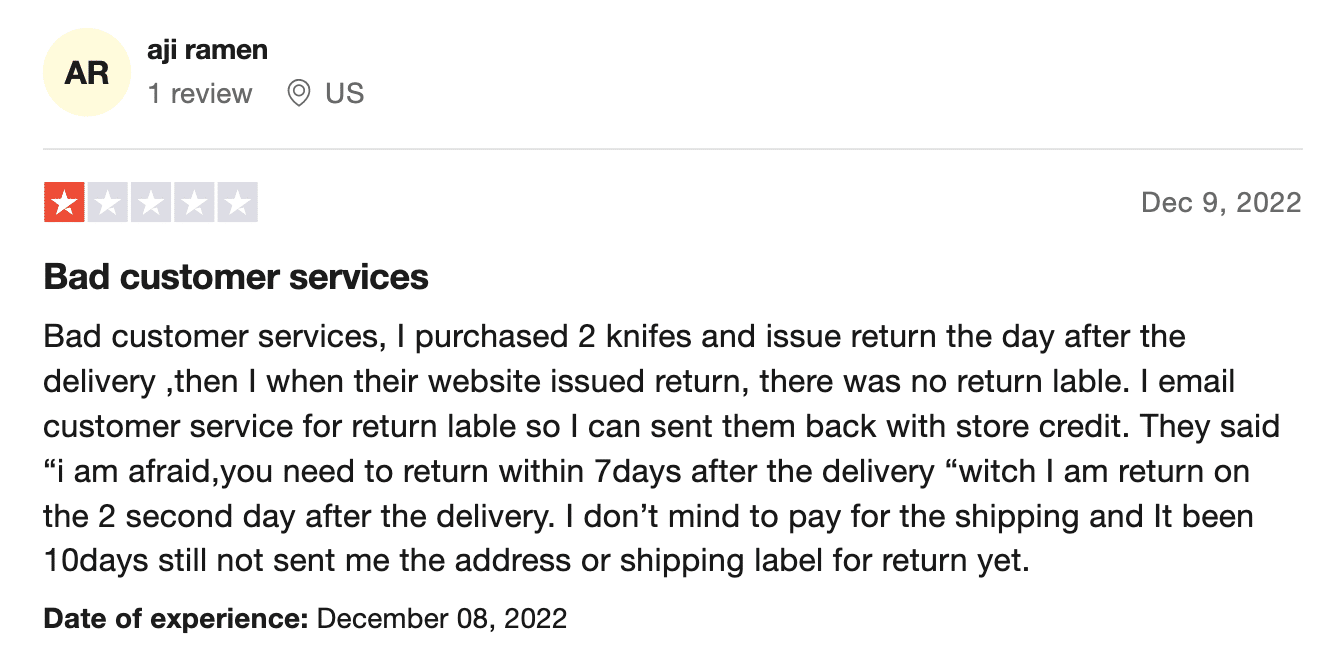Click the line mentioning no return lable
Image resolution: width=1342 pixels, height=668 pixels.
[639, 381]
